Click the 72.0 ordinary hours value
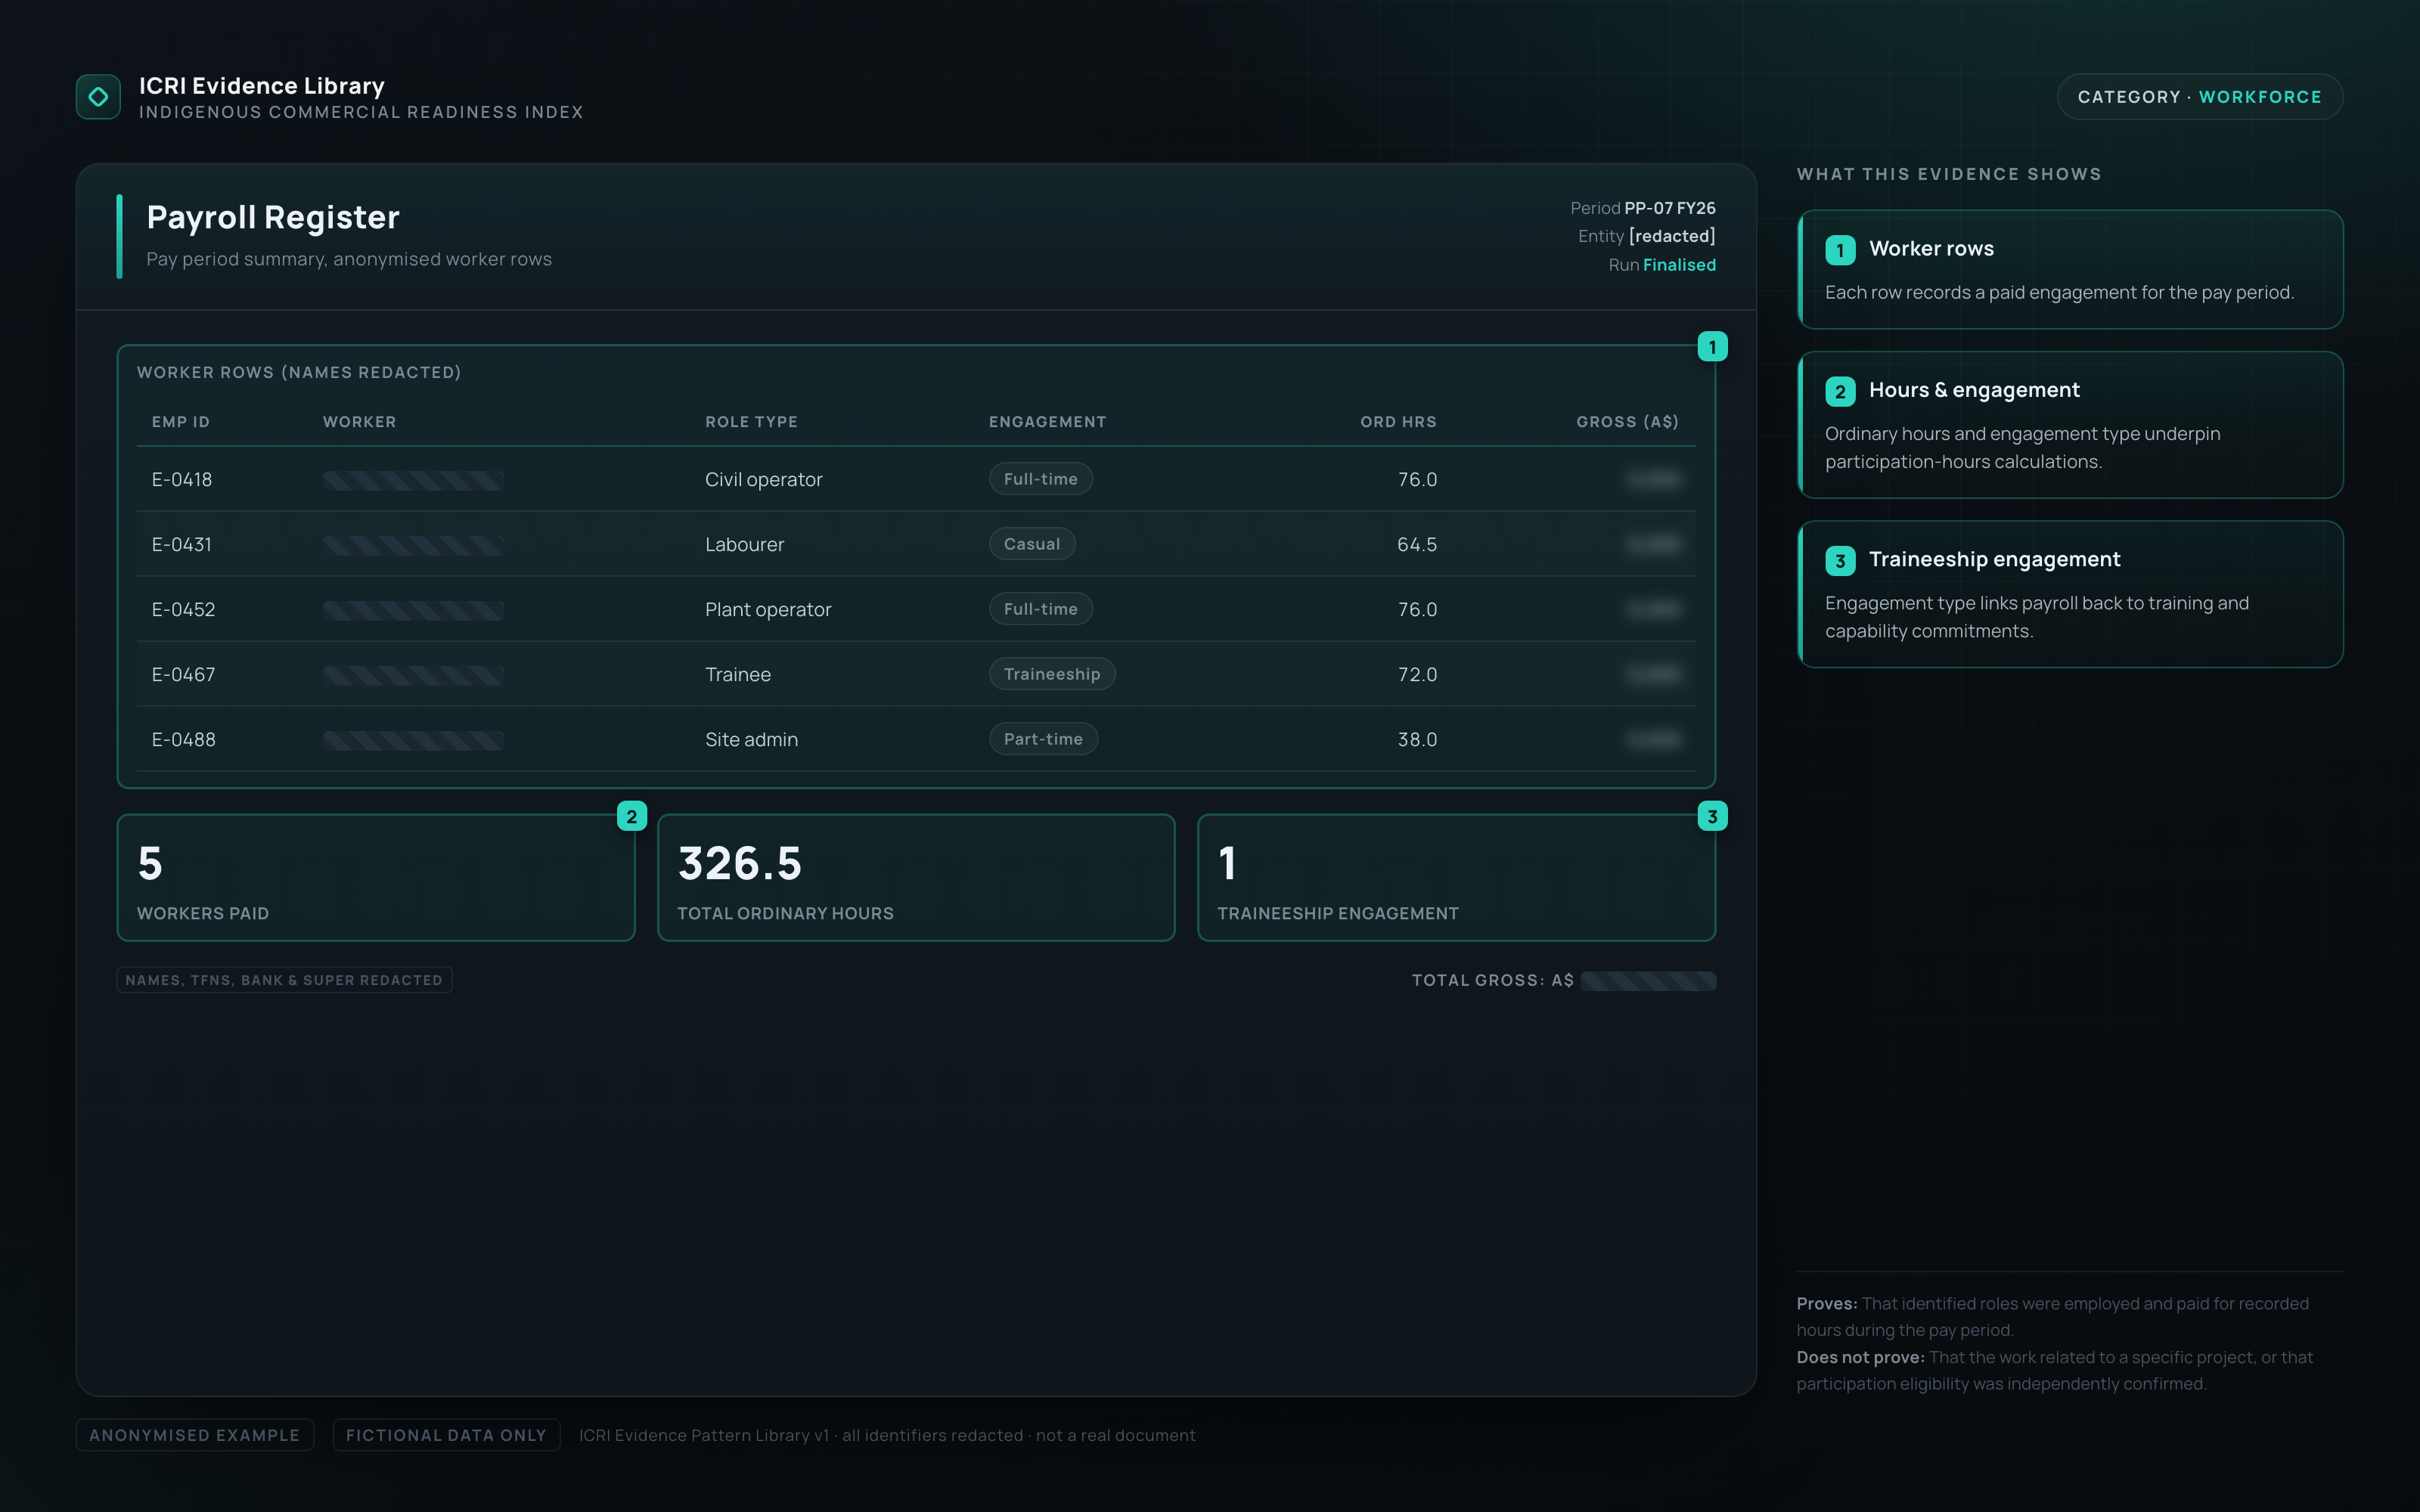 (1417, 674)
